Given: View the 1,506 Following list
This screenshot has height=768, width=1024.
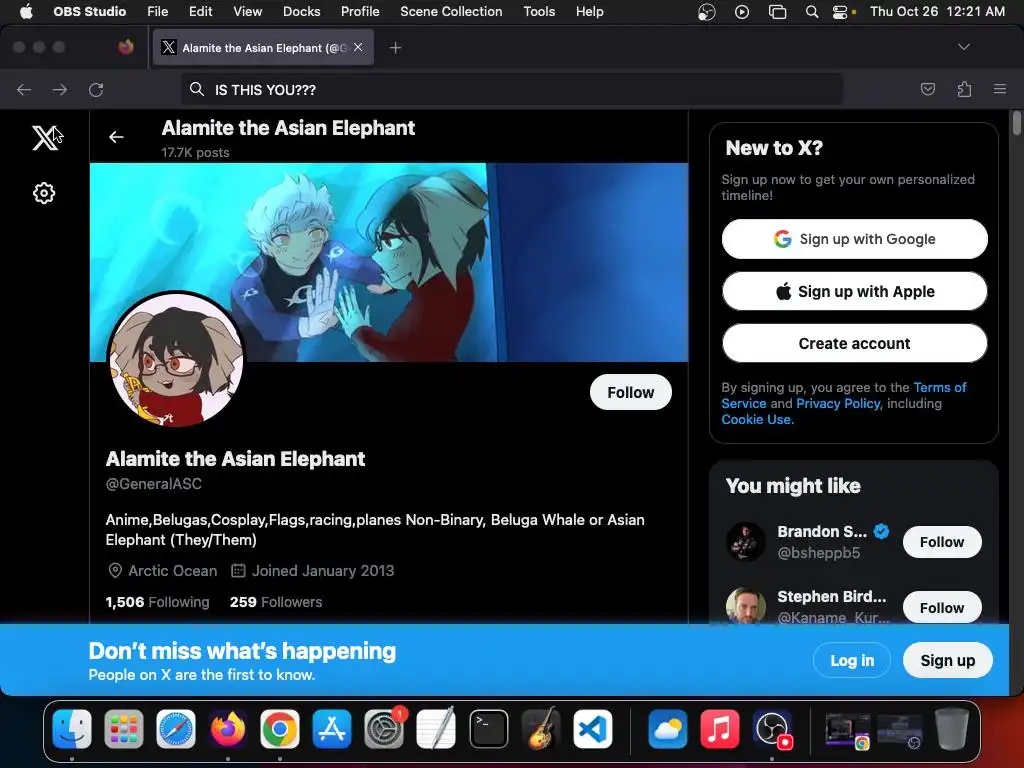Looking at the screenshot, I should (x=157, y=602).
